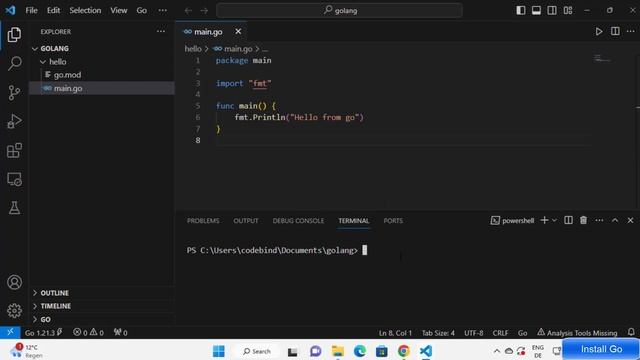Close the main.go tab
The height and width of the screenshot is (360, 640).
point(238,31)
